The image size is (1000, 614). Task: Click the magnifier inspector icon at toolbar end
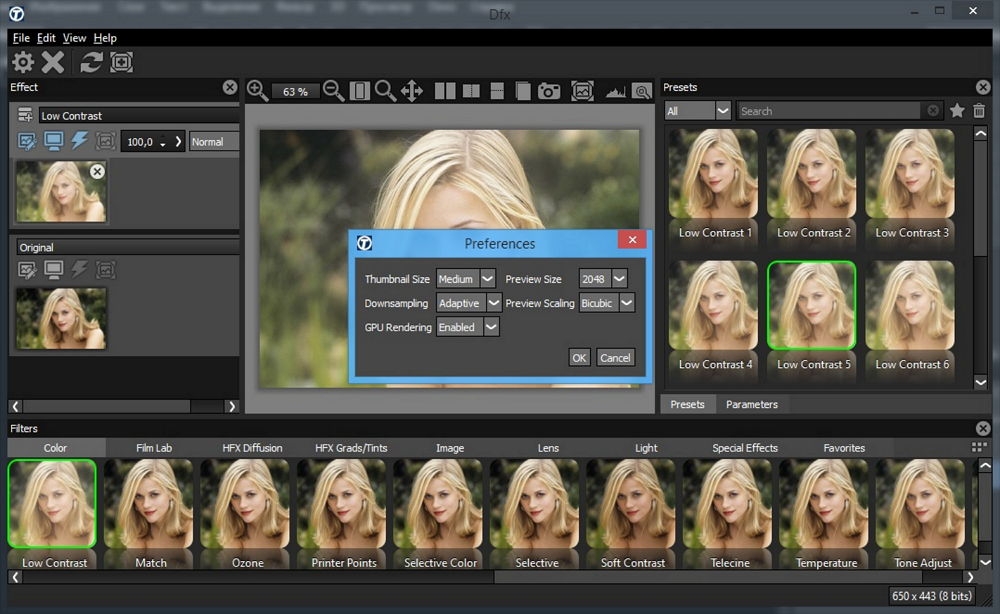point(642,91)
